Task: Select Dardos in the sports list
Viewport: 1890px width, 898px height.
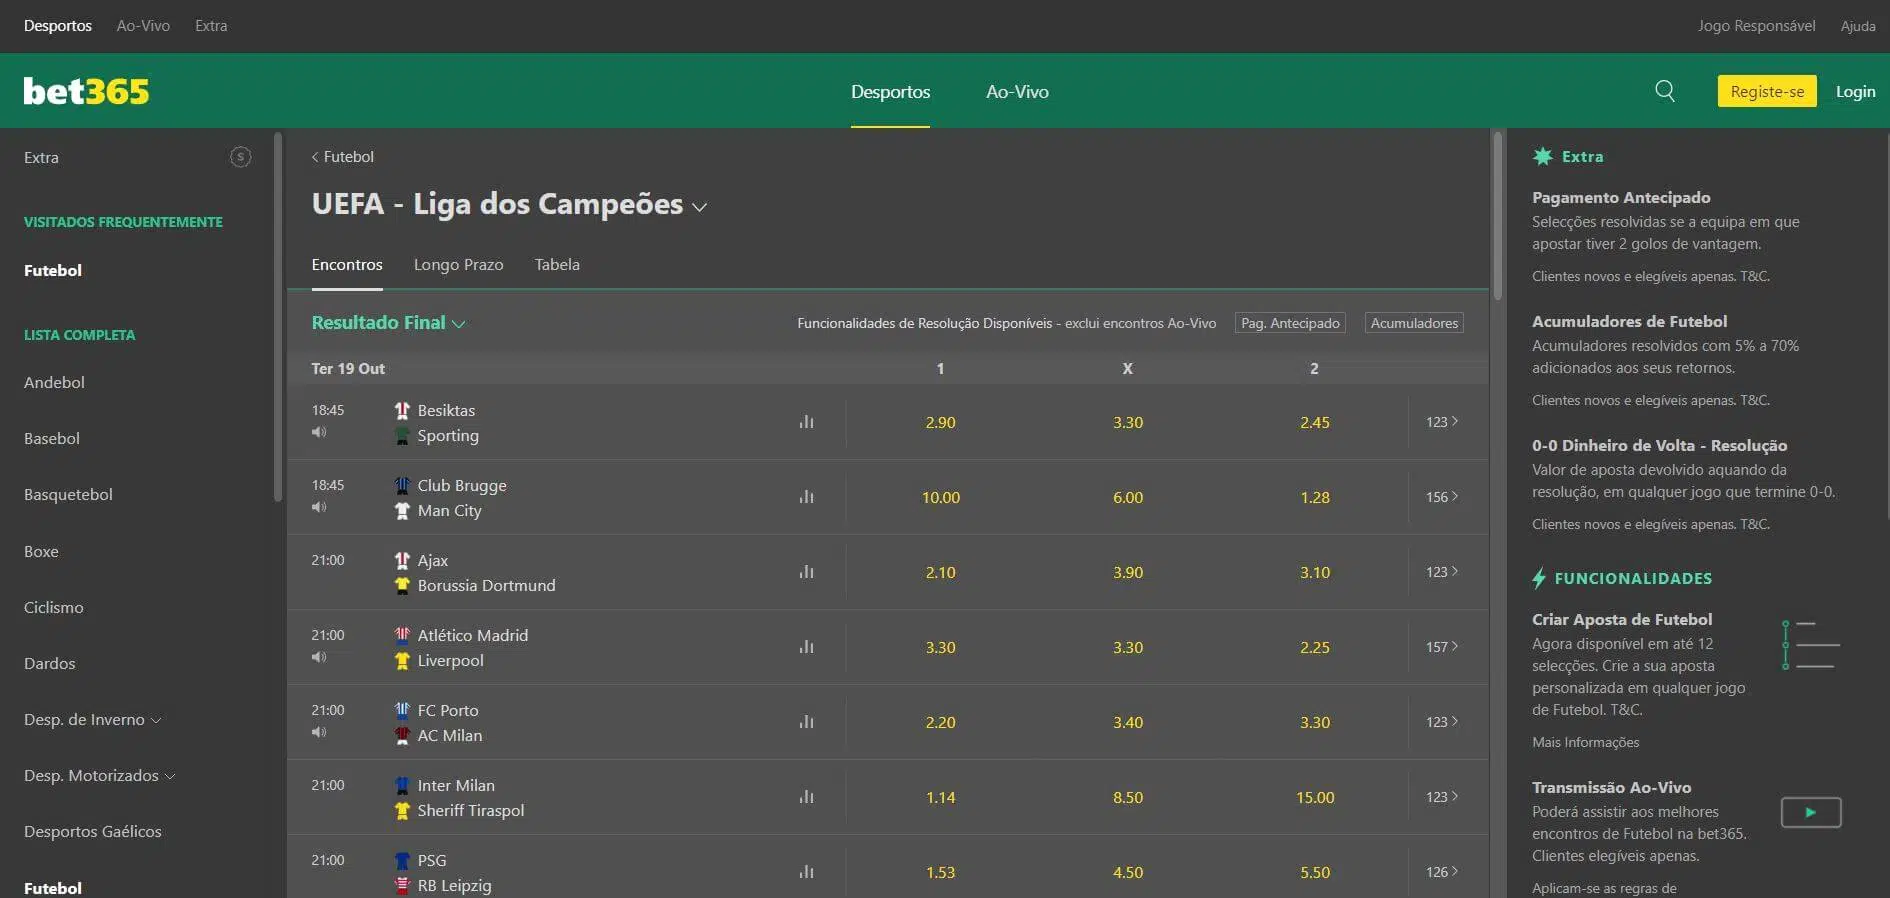Action: click(49, 663)
